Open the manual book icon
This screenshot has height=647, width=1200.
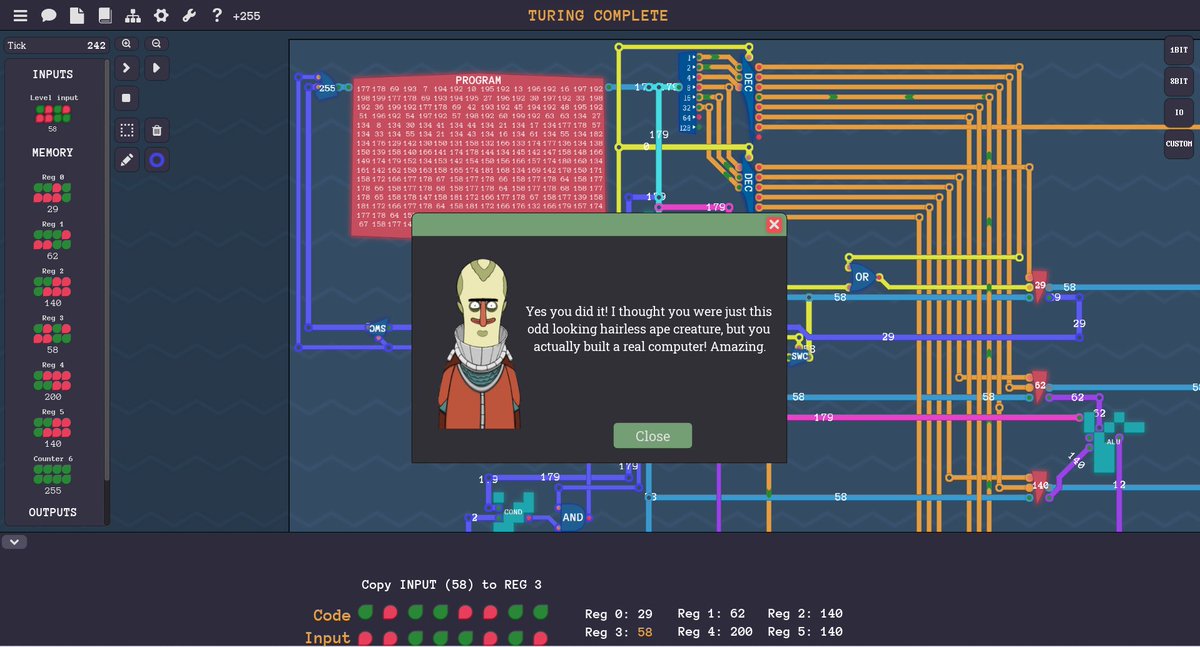pyautogui.click(x=104, y=16)
